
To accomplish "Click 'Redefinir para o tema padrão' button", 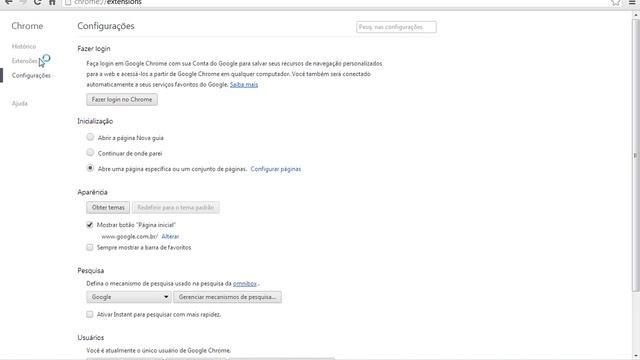I will coord(176,208).
